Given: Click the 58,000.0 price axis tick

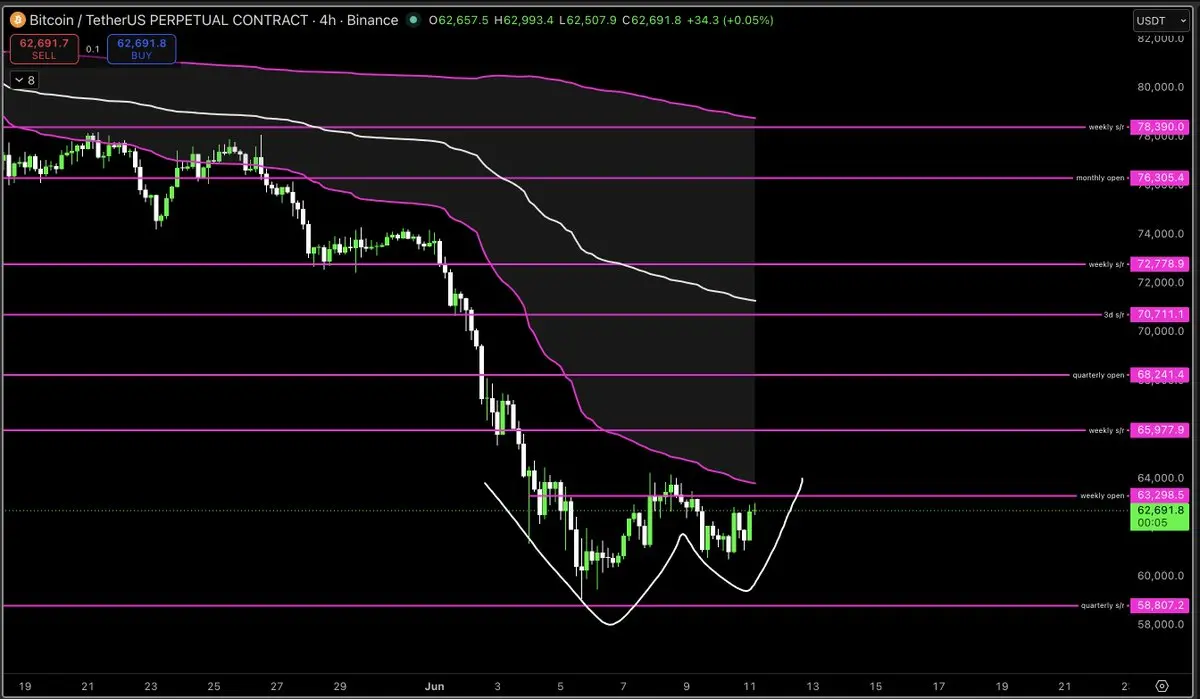Looking at the screenshot, I should 1160,625.
